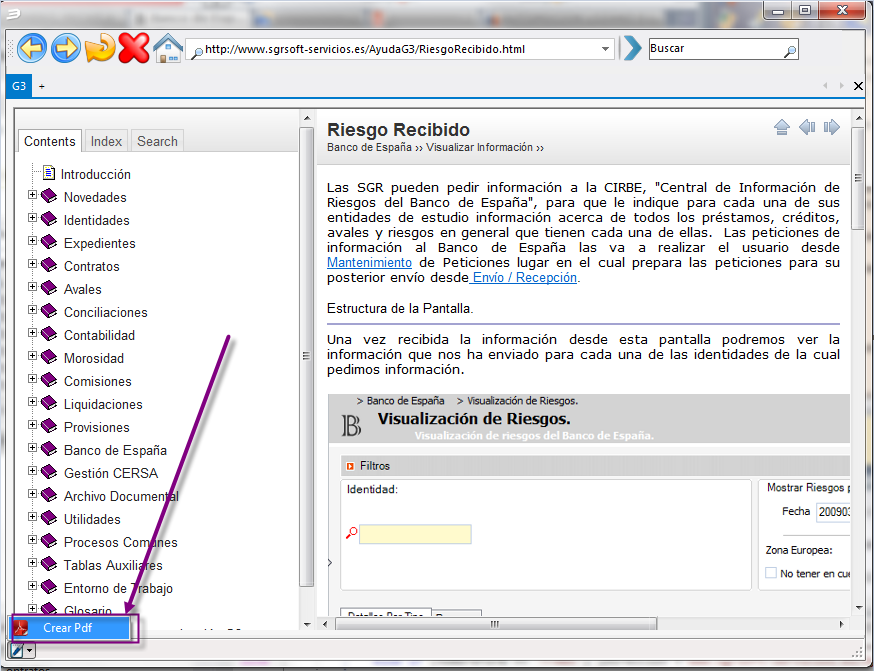Click the magnifier icon in Buscar box
874x671 pixels.
[790, 52]
